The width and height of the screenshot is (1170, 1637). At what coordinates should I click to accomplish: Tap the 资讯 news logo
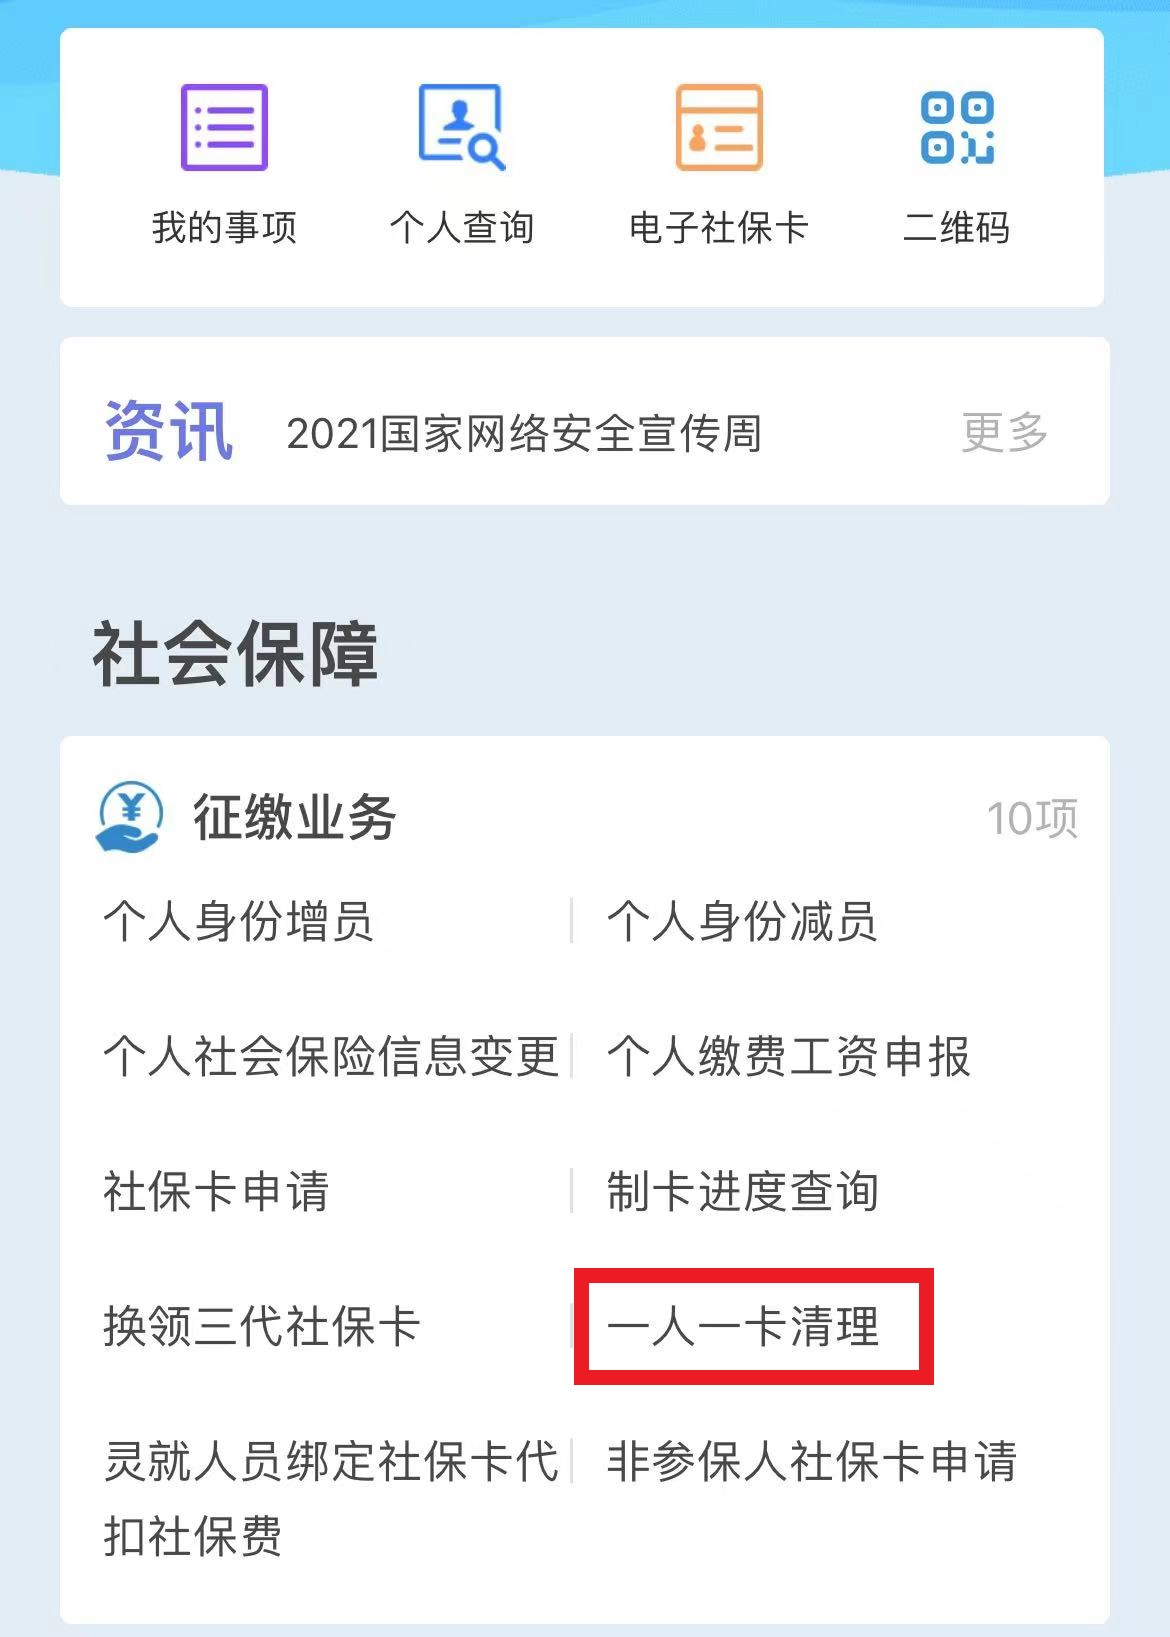pos(169,431)
